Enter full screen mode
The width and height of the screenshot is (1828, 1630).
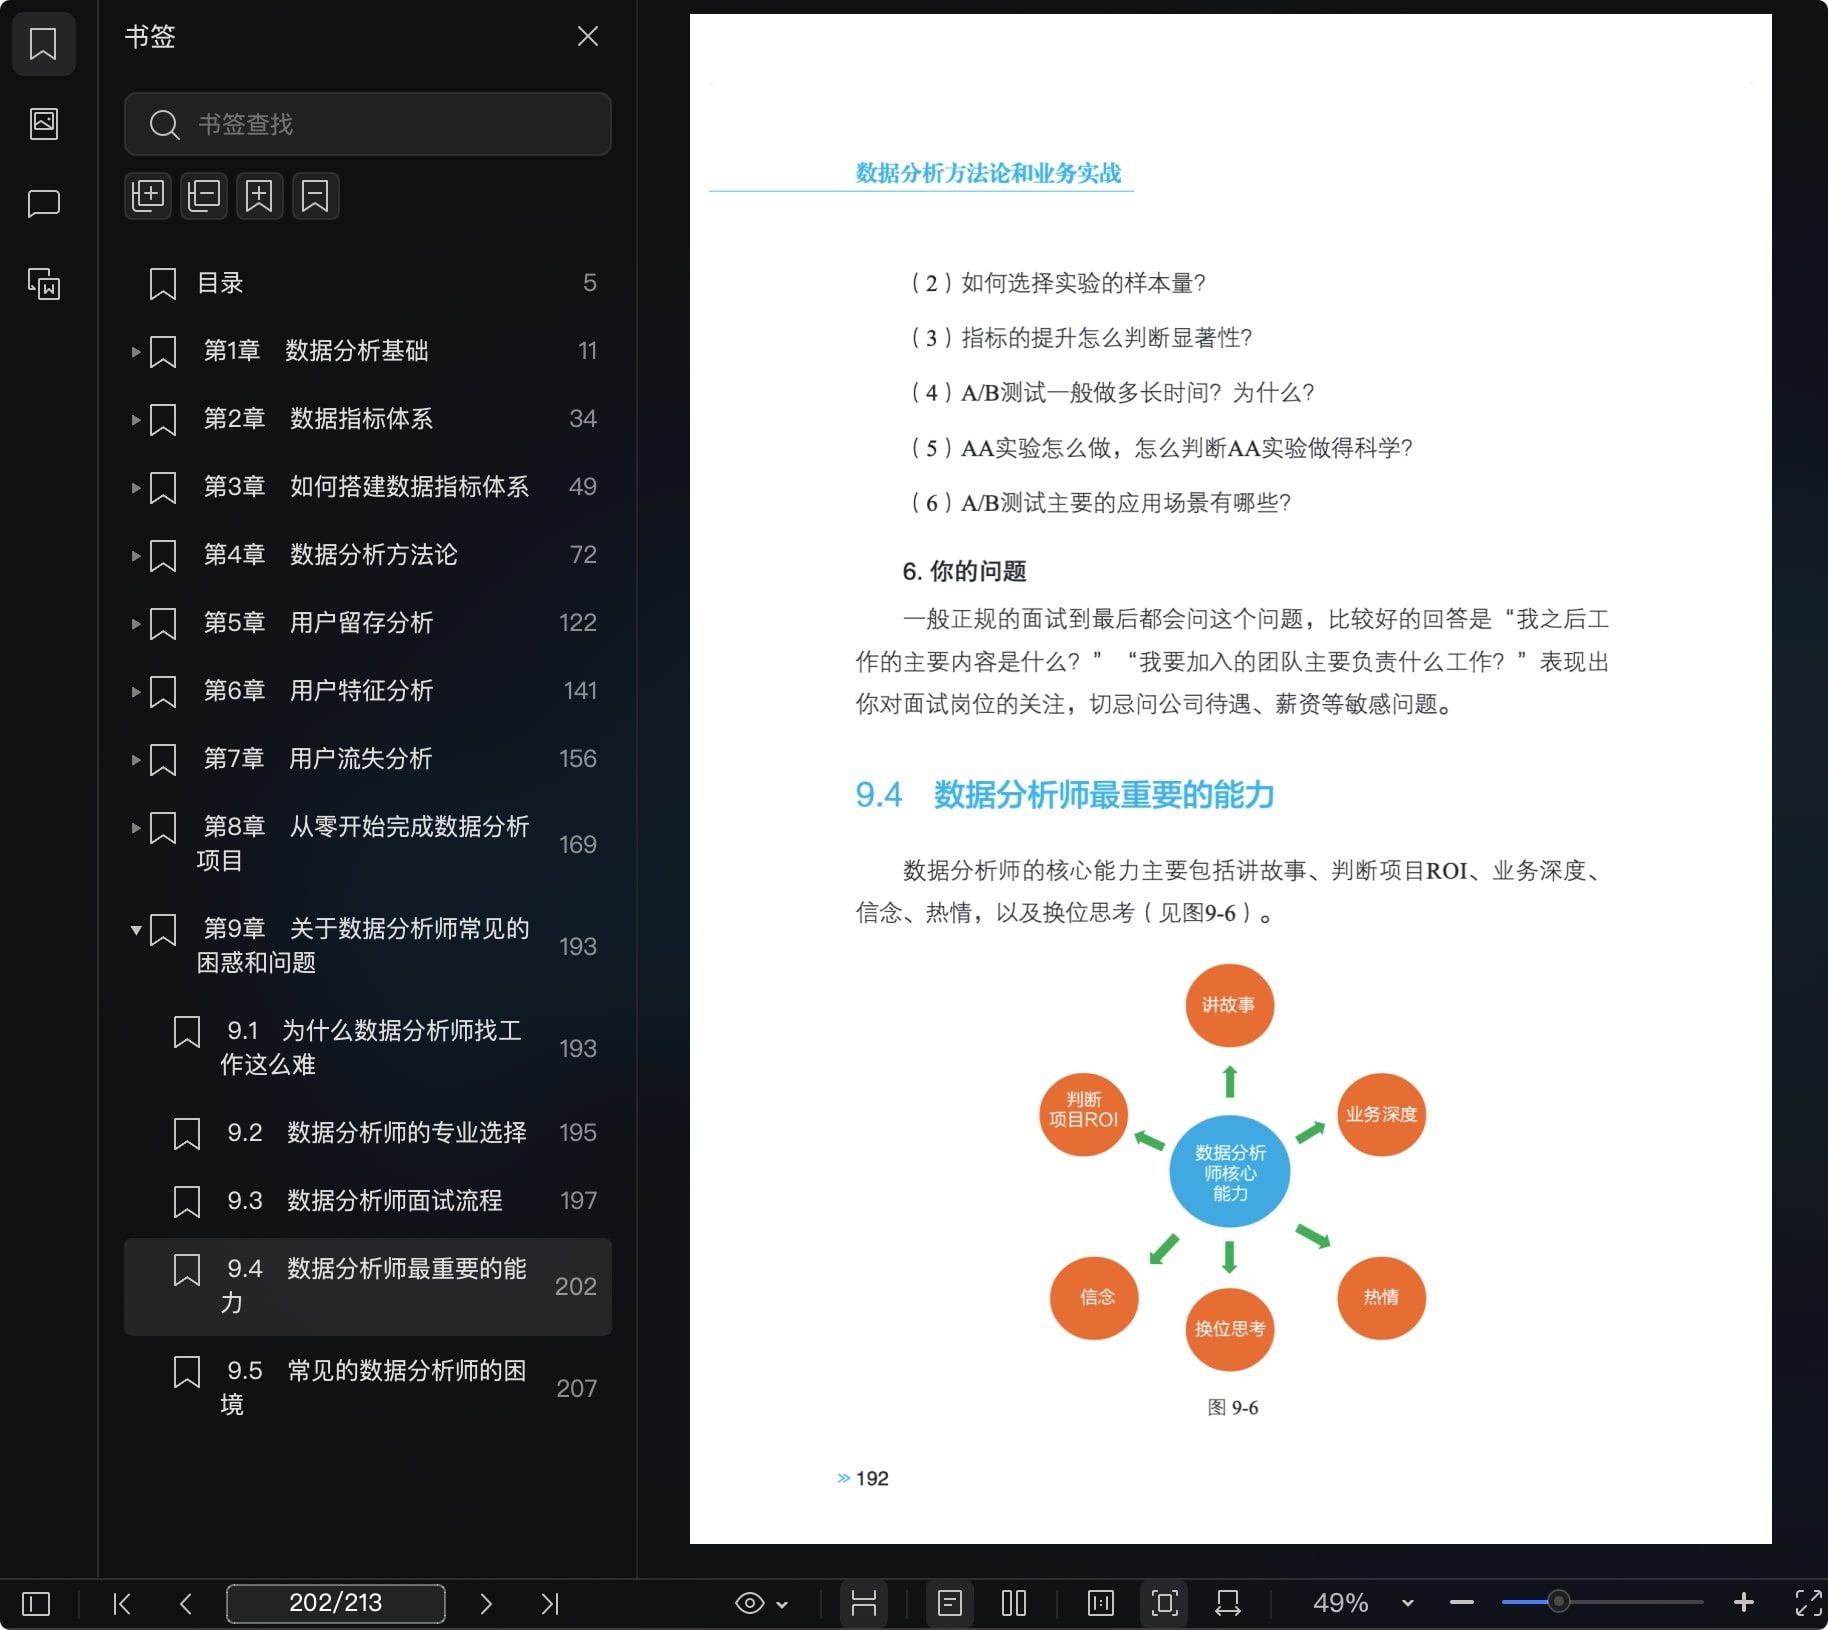(1809, 1603)
